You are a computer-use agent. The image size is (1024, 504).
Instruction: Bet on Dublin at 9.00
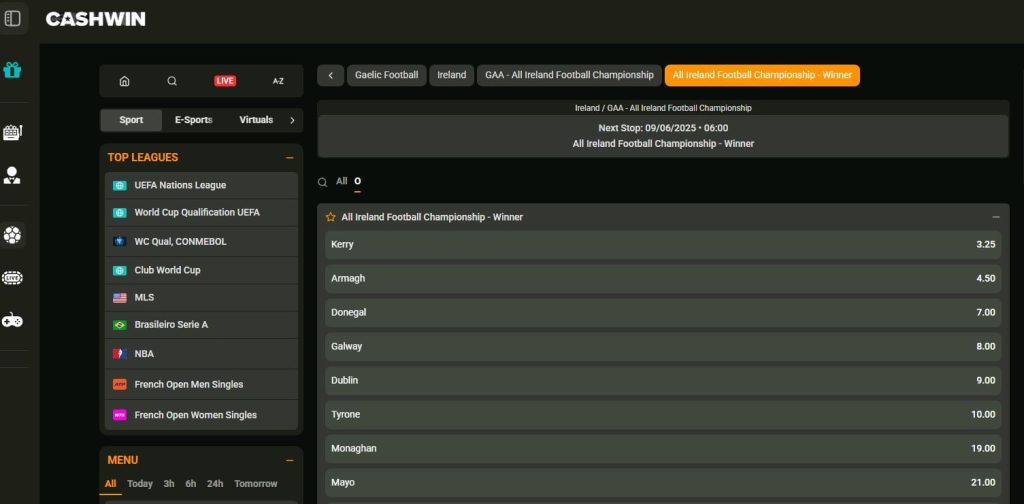(663, 381)
